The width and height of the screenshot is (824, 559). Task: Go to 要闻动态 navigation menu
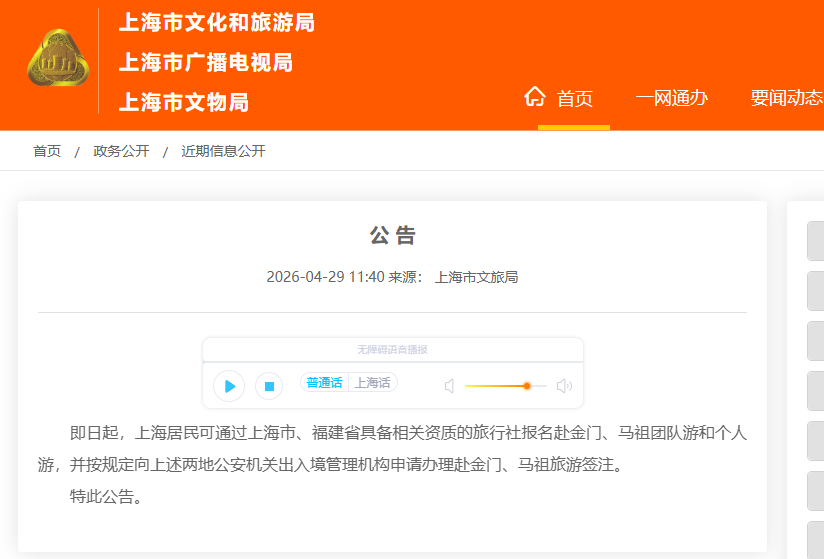coord(786,98)
